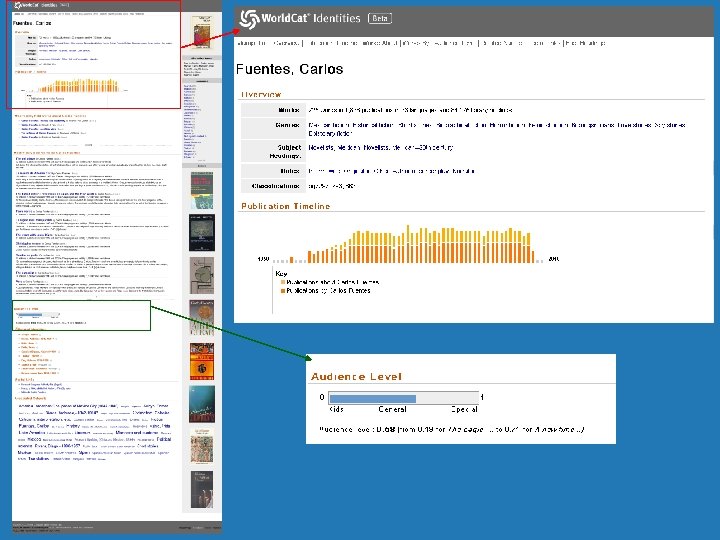Click the small Audience Level bar on full page
Screen dimensions: 720x540
[x=38, y=315]
